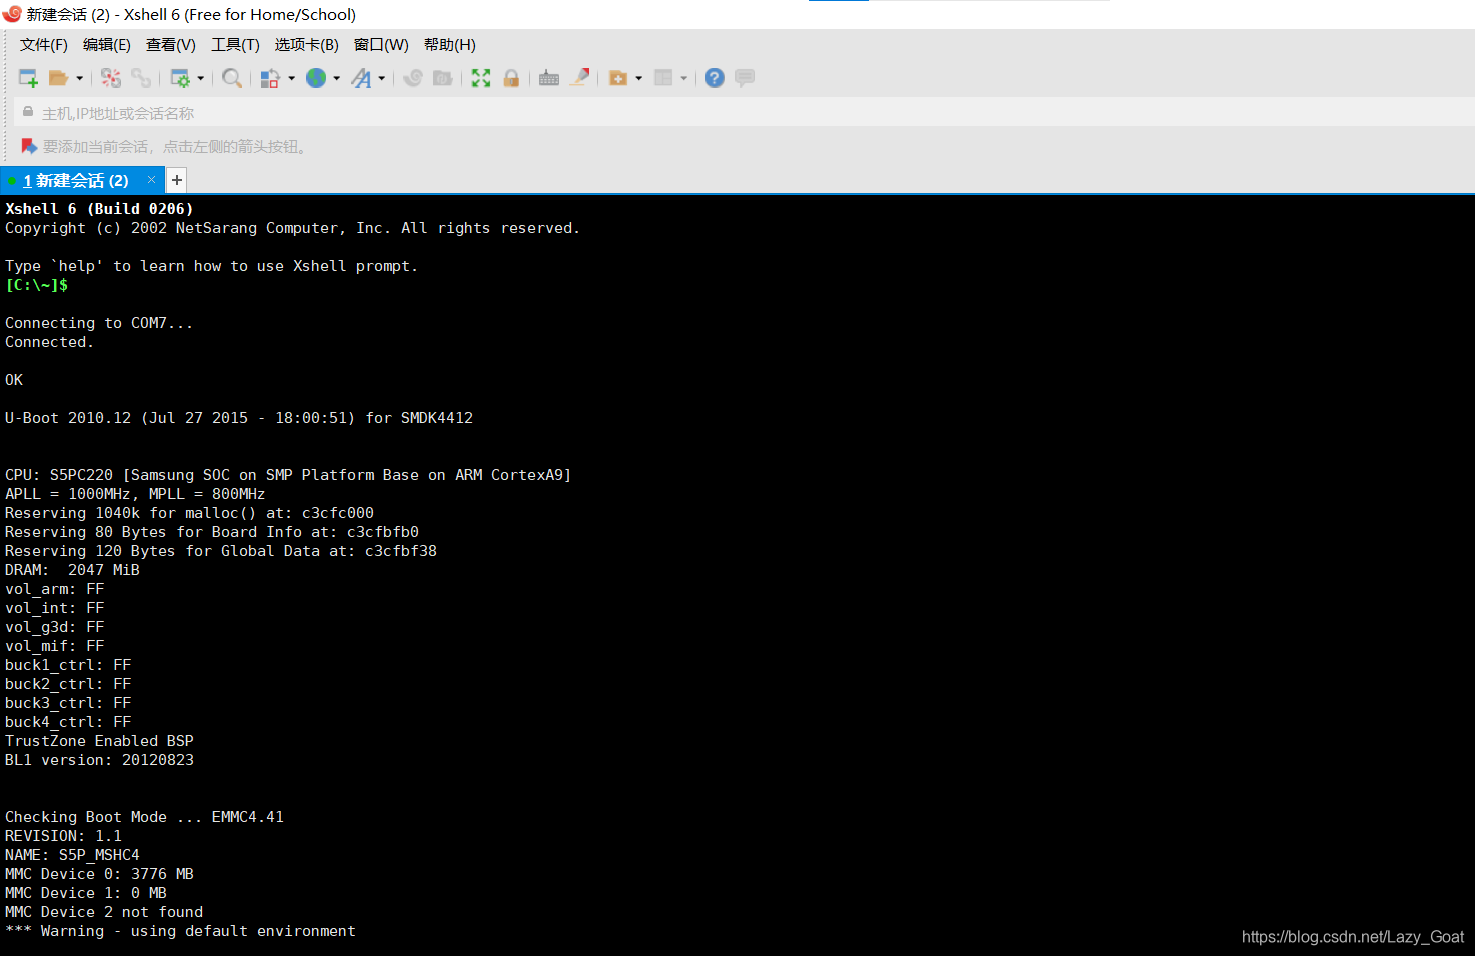The height and width of the screenshot is (956, 1475).
Task: Open the 文件(F) menu
Action: tap(44, 45)
